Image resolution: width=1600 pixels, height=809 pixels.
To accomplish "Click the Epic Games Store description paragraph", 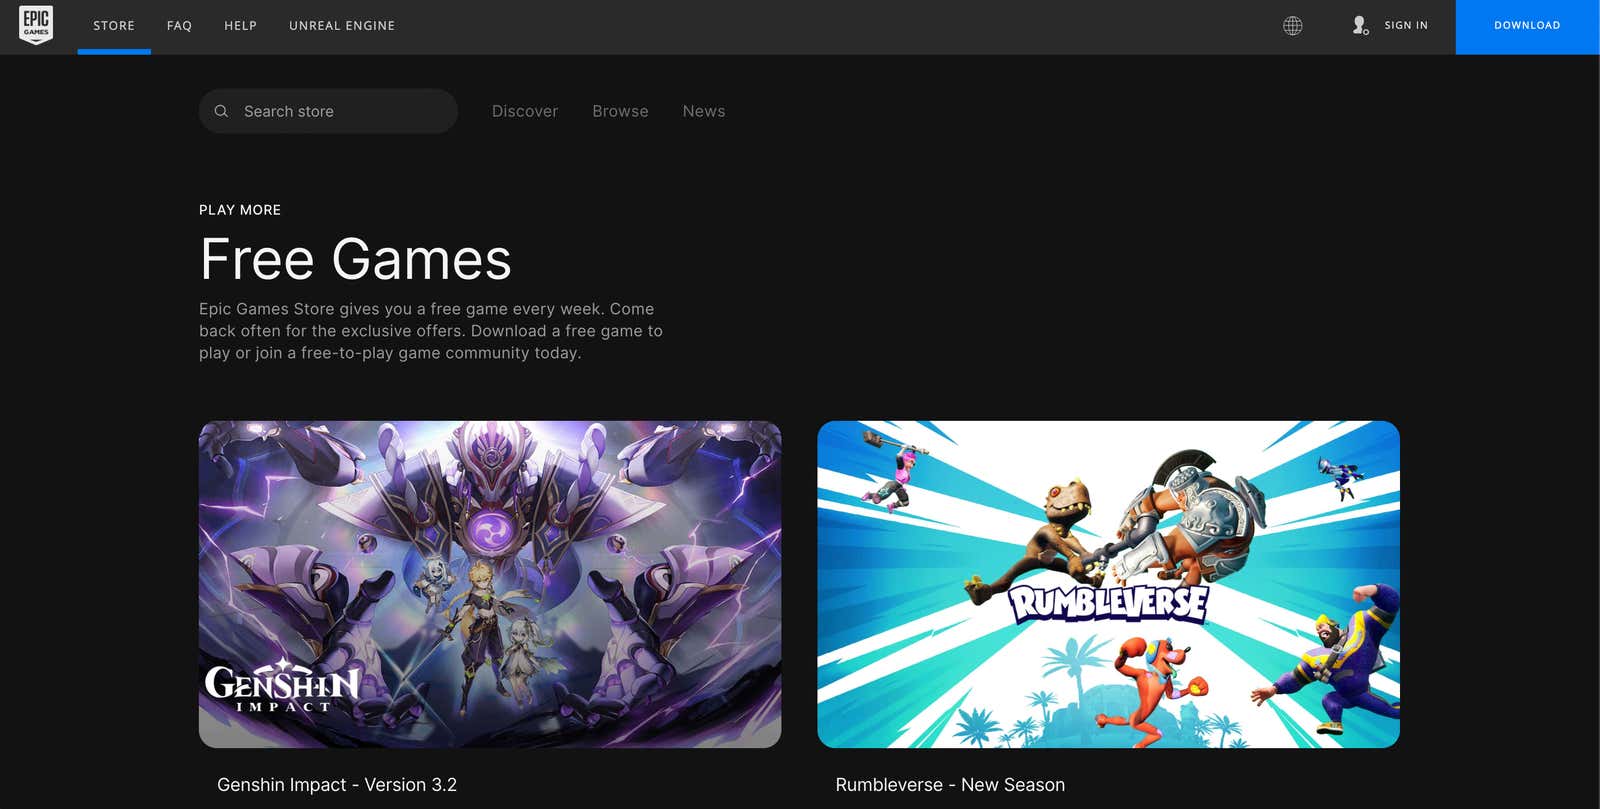I will 431,331.
